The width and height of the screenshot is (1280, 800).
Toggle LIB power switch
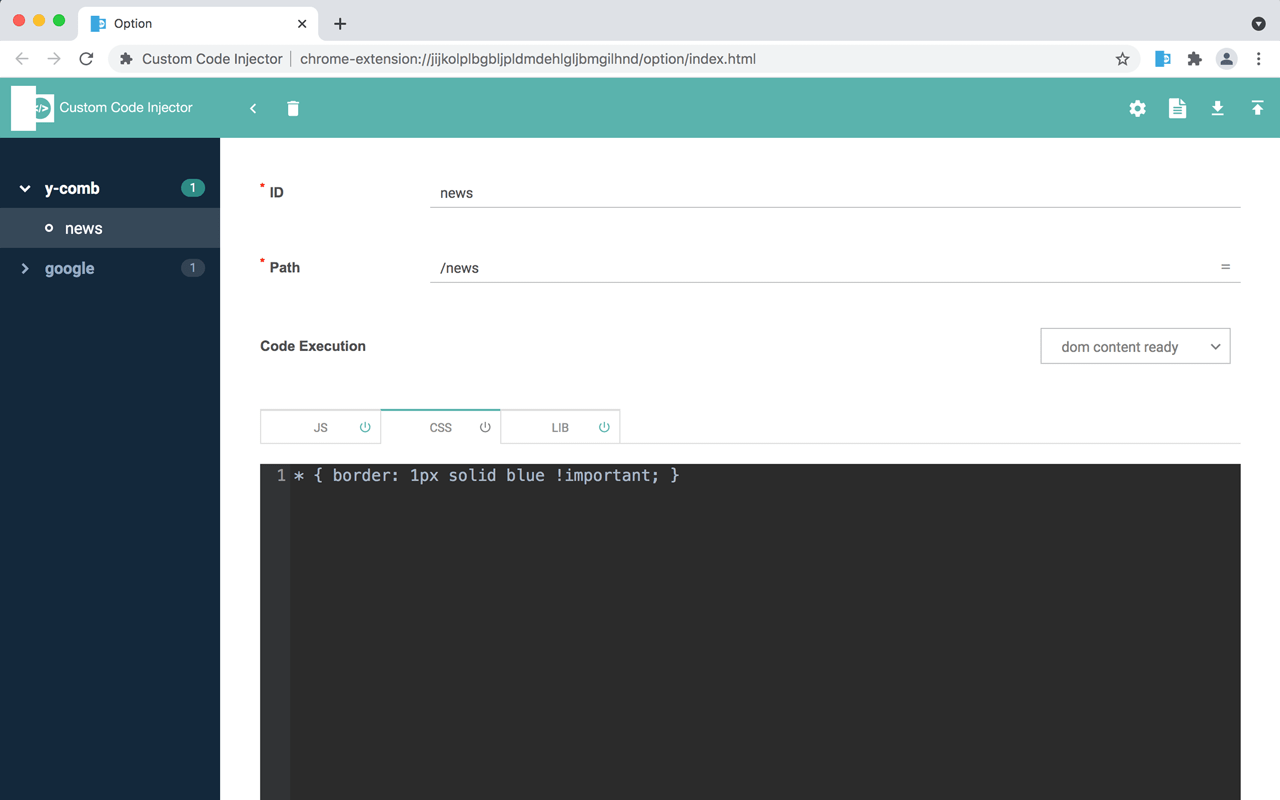tap(604, 427)
